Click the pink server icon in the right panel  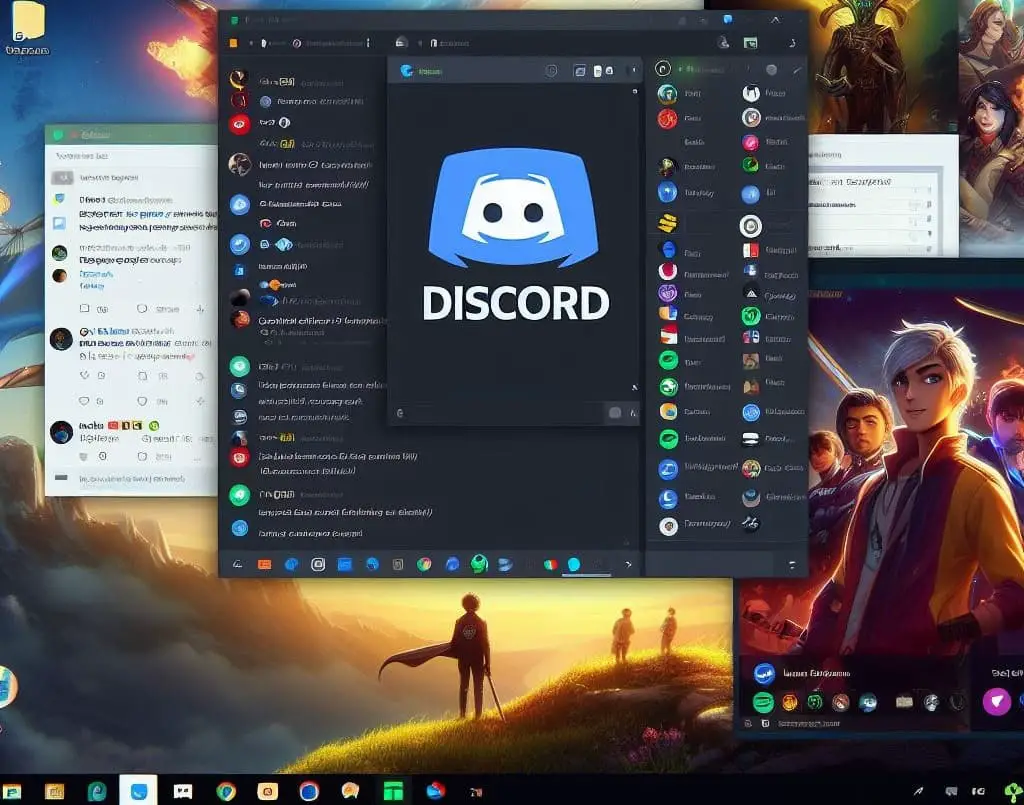point(750,142)
